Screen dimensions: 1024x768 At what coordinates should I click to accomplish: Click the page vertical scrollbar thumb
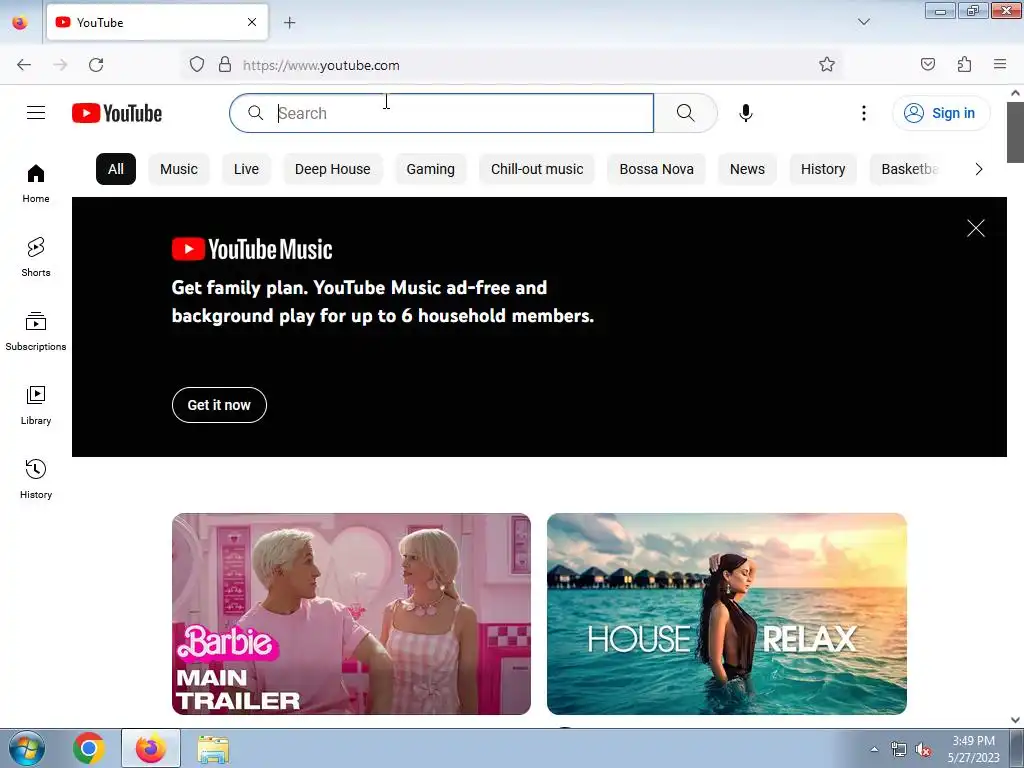click(x=1015, y=132)
